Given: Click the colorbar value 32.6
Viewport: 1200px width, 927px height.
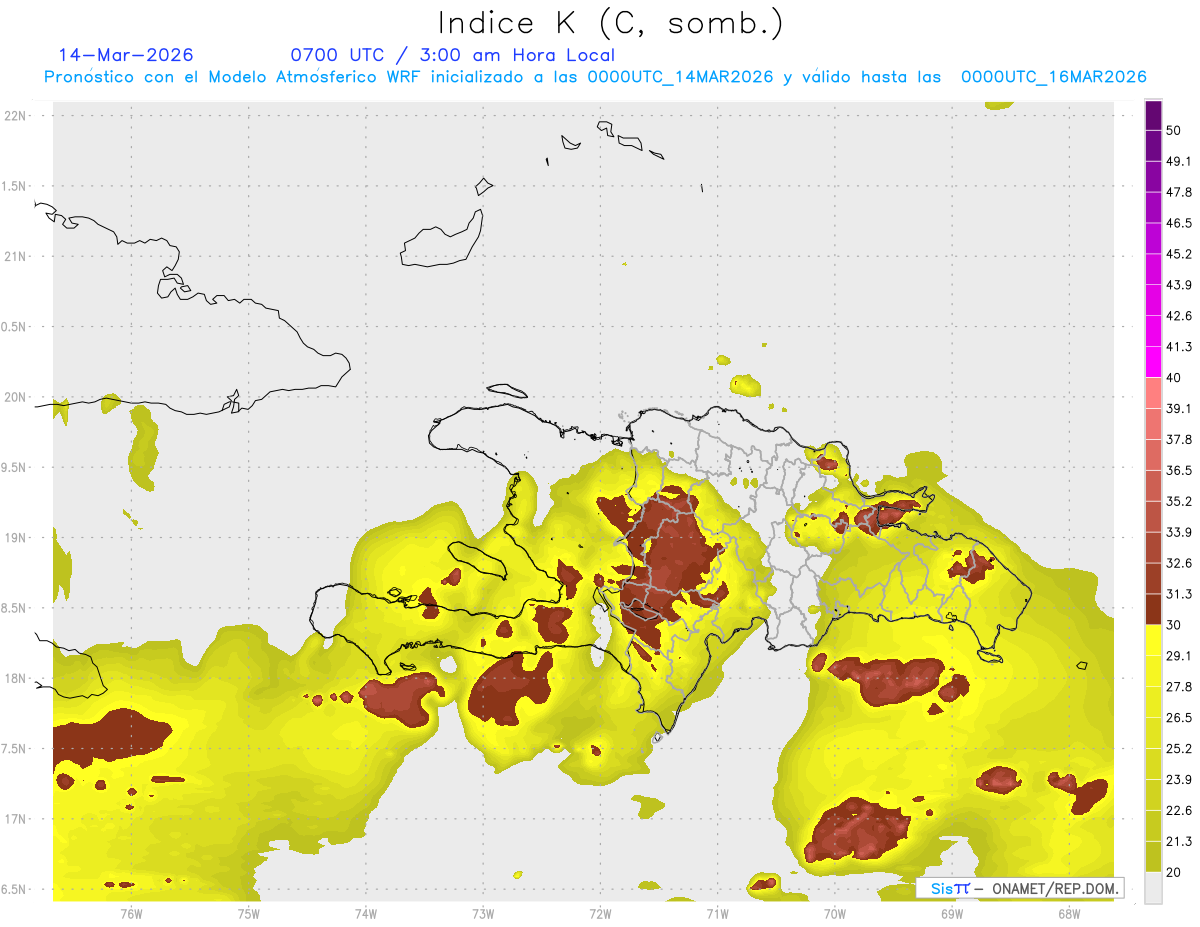Looking at the screenshot, I should 1180,563.
